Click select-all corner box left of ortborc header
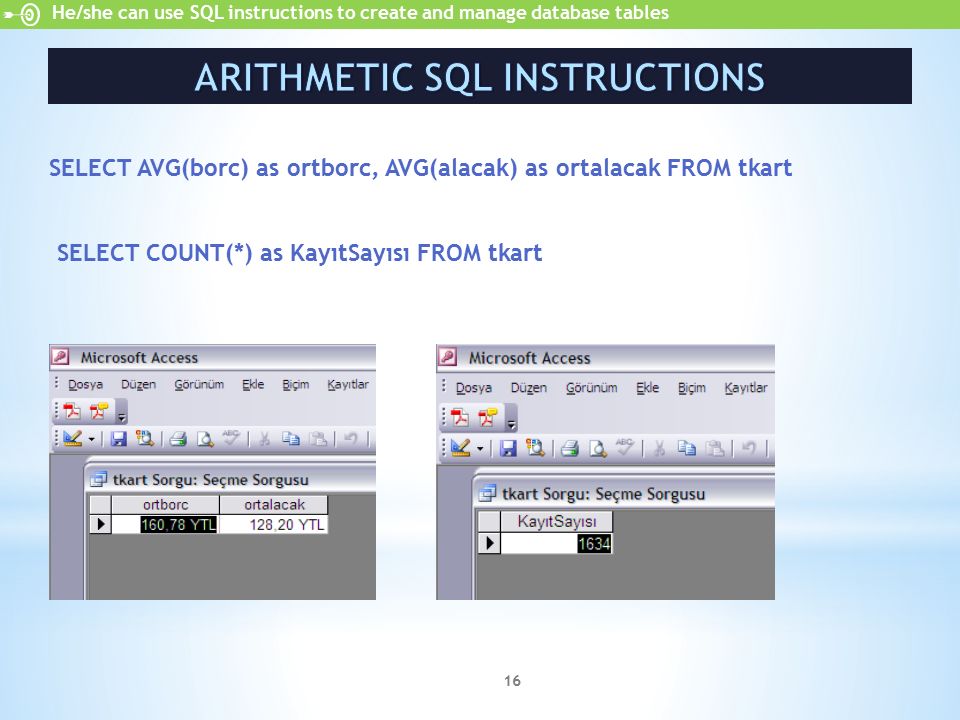960x720 pixels. click(100, 504)
